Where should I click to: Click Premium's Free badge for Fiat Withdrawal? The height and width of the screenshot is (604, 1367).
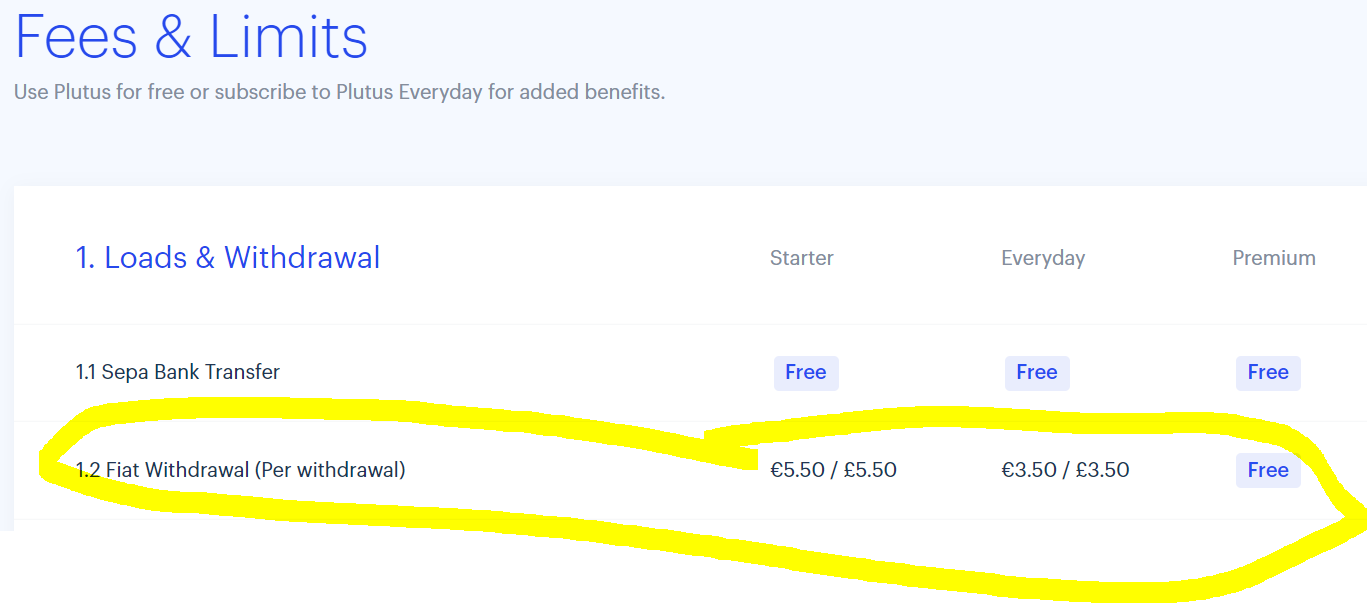(x=1268, y=470)
